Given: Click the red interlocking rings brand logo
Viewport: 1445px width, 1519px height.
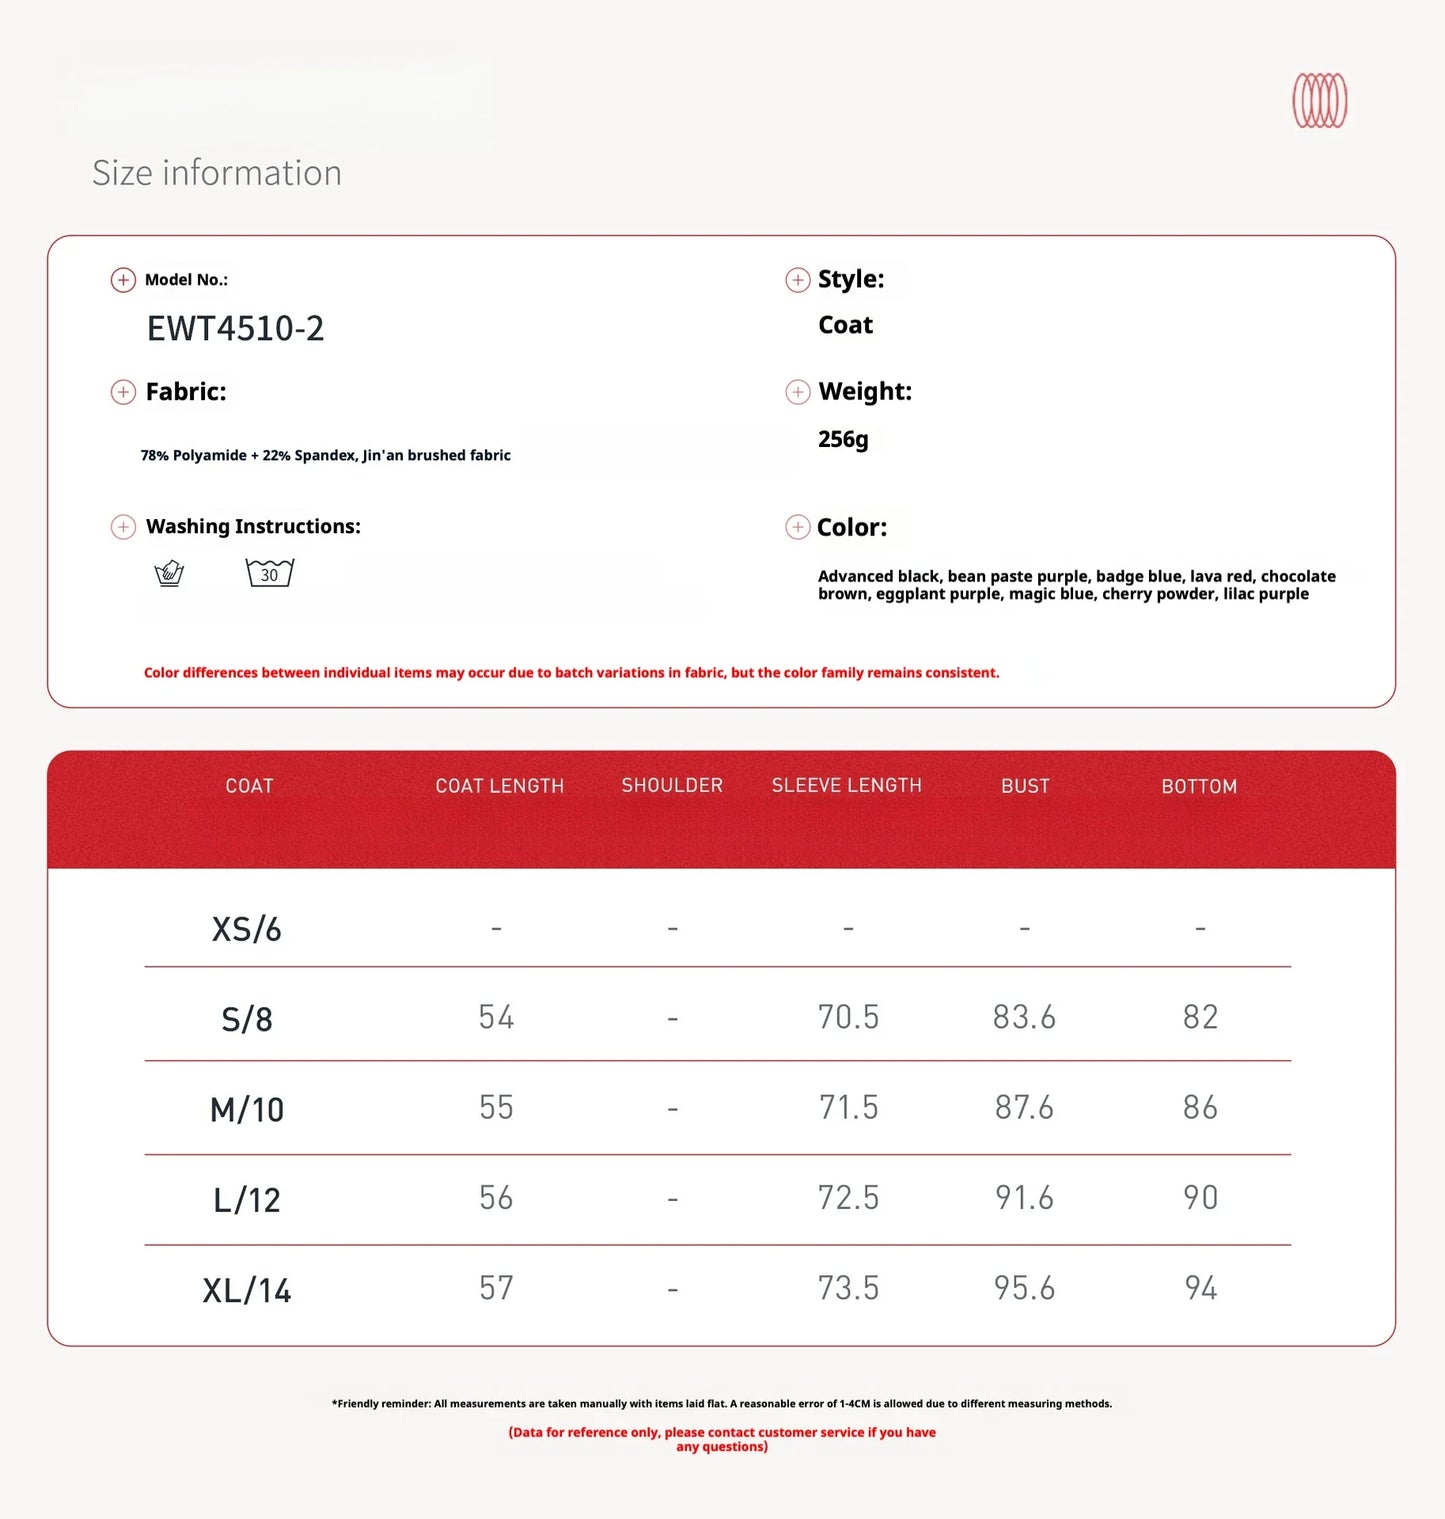Looking at the screenshot, I should [x=1319, y=101].
